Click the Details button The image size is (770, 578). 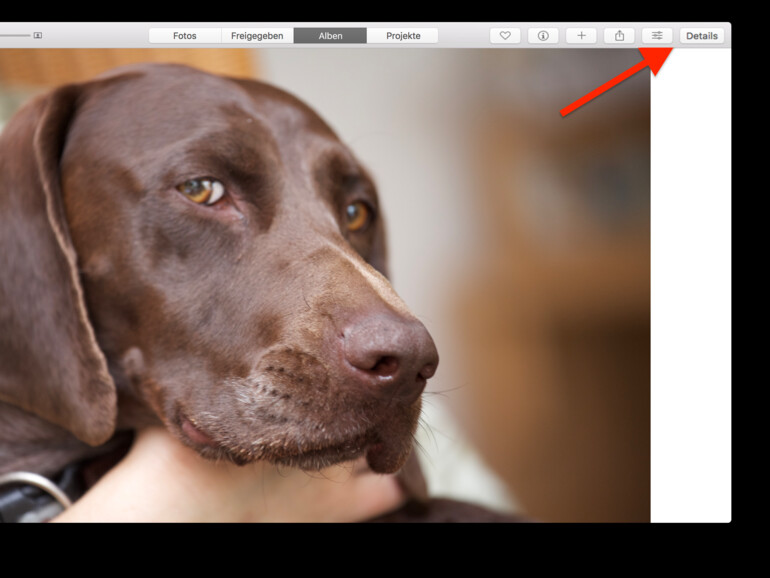702,35
